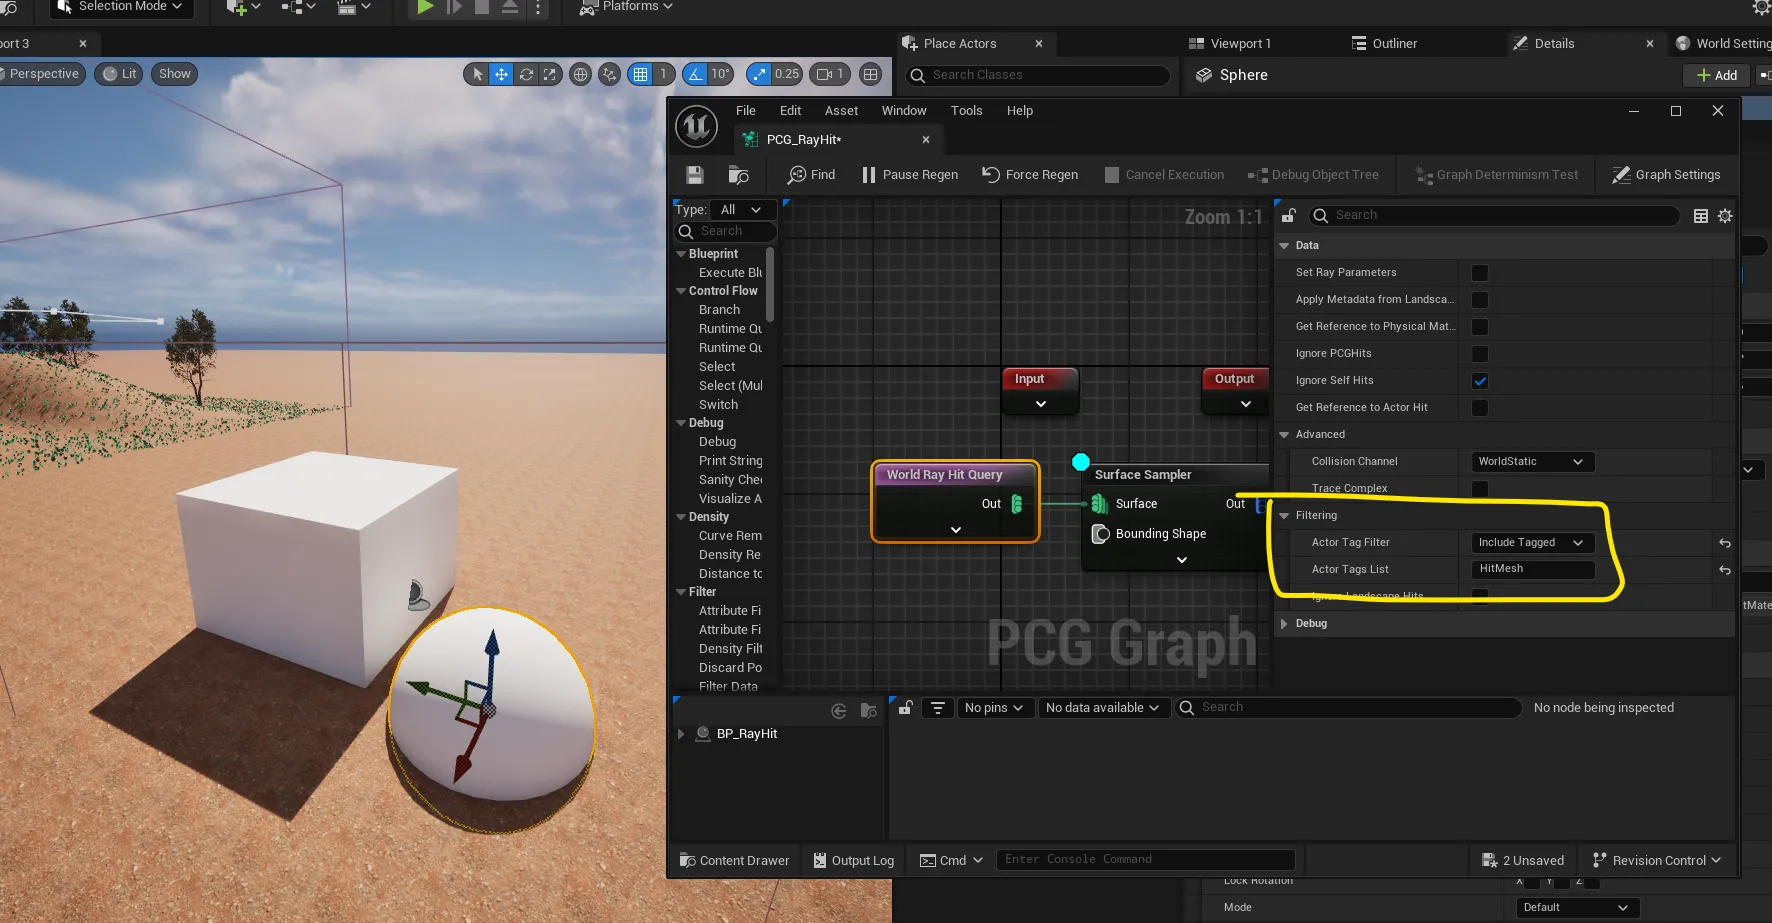
Task: Collapse Control Flow category in palette
Action: (x=681, y=291)
